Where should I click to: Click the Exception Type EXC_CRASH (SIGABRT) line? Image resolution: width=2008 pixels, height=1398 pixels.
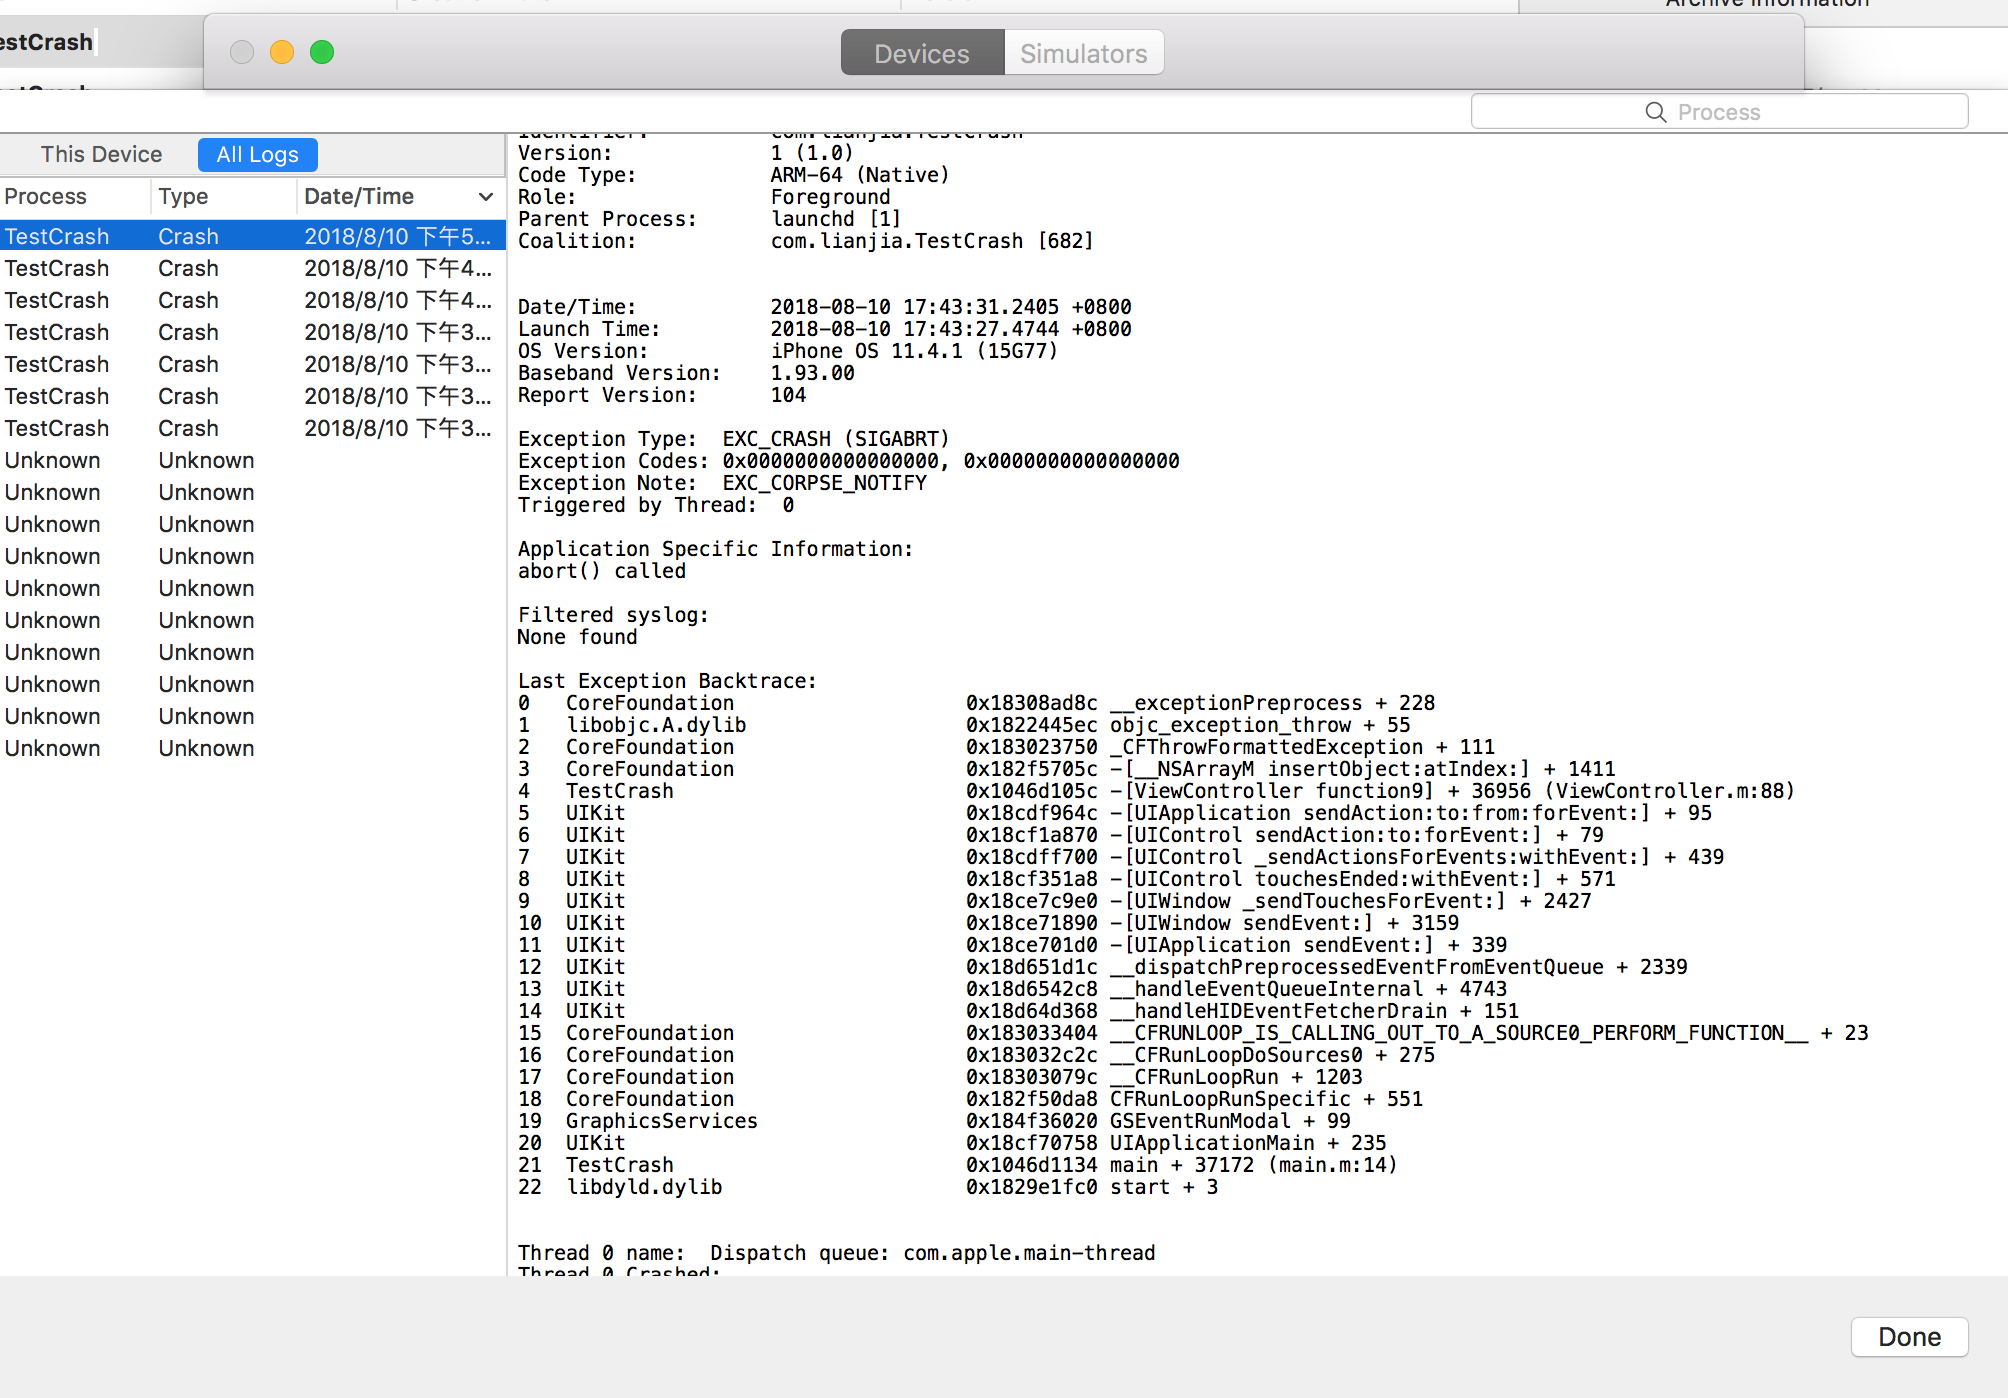click(733, 439)
